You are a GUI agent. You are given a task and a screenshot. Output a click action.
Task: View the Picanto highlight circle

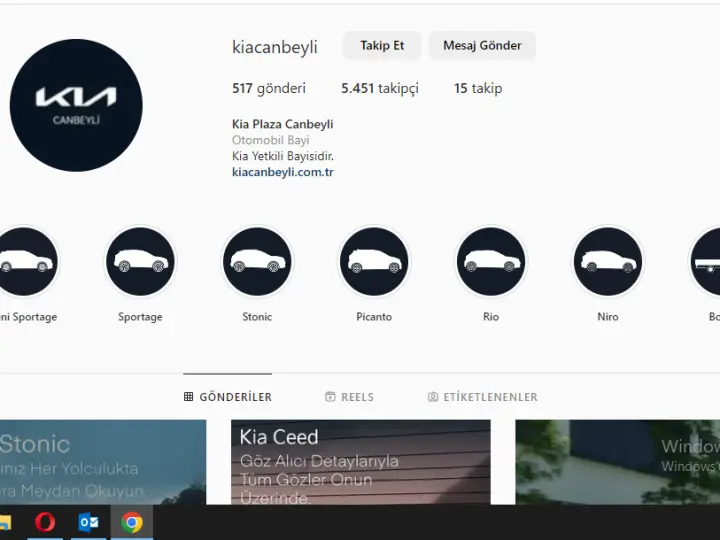tap(374, 262)
